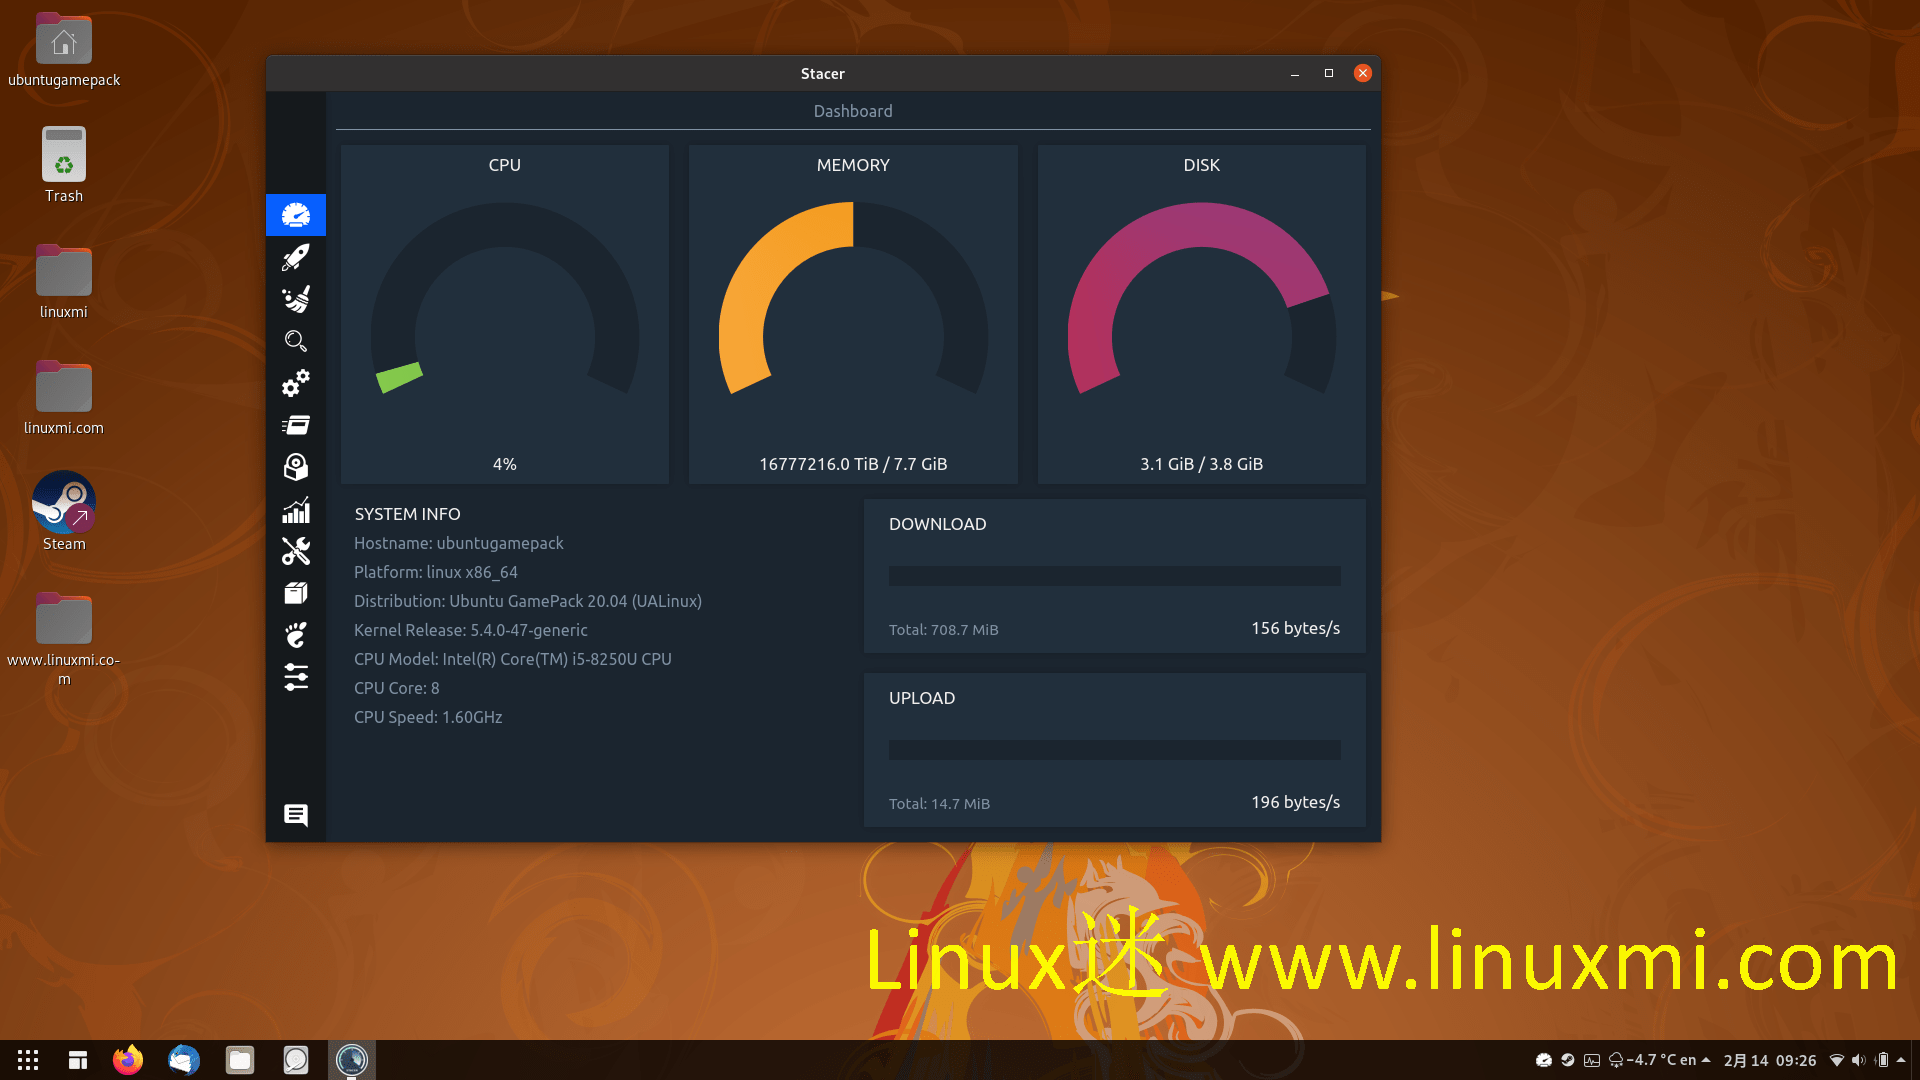
Task: Open System Cleaner broom icon
Action: coord(296,299)
